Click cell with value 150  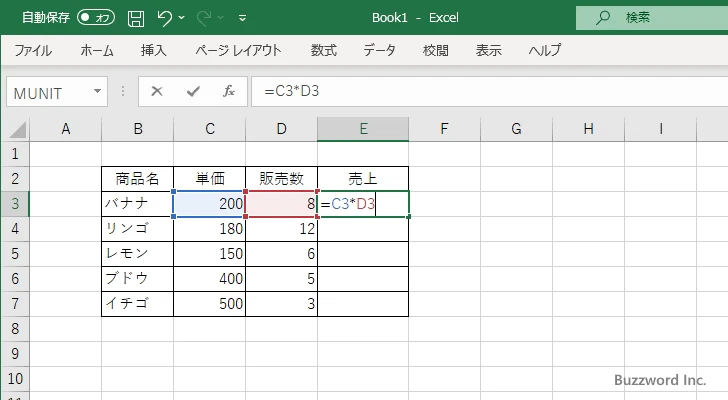(210, 254)
